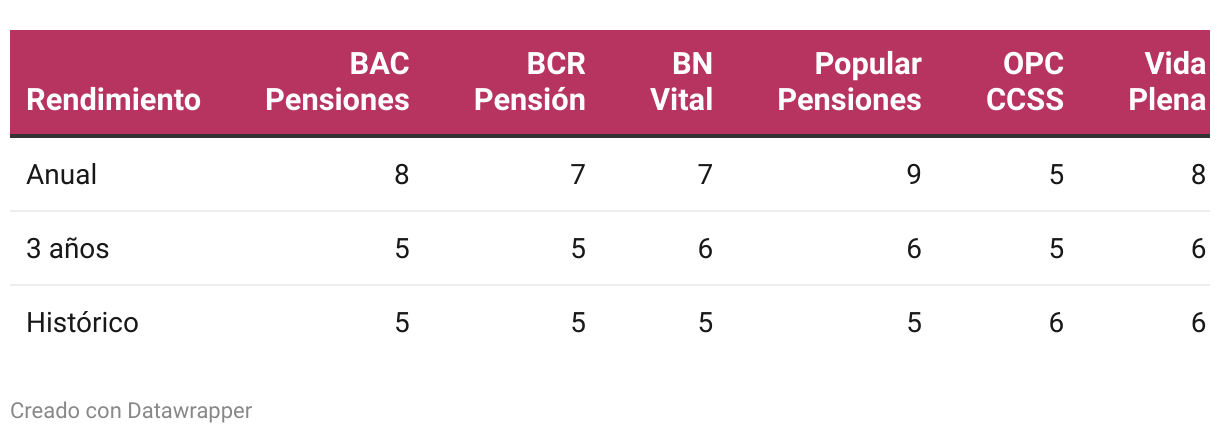Select Histórico value under BCR Pensión
The width and height of the screenshot is (1220, 434).
[x=578, y=322]
